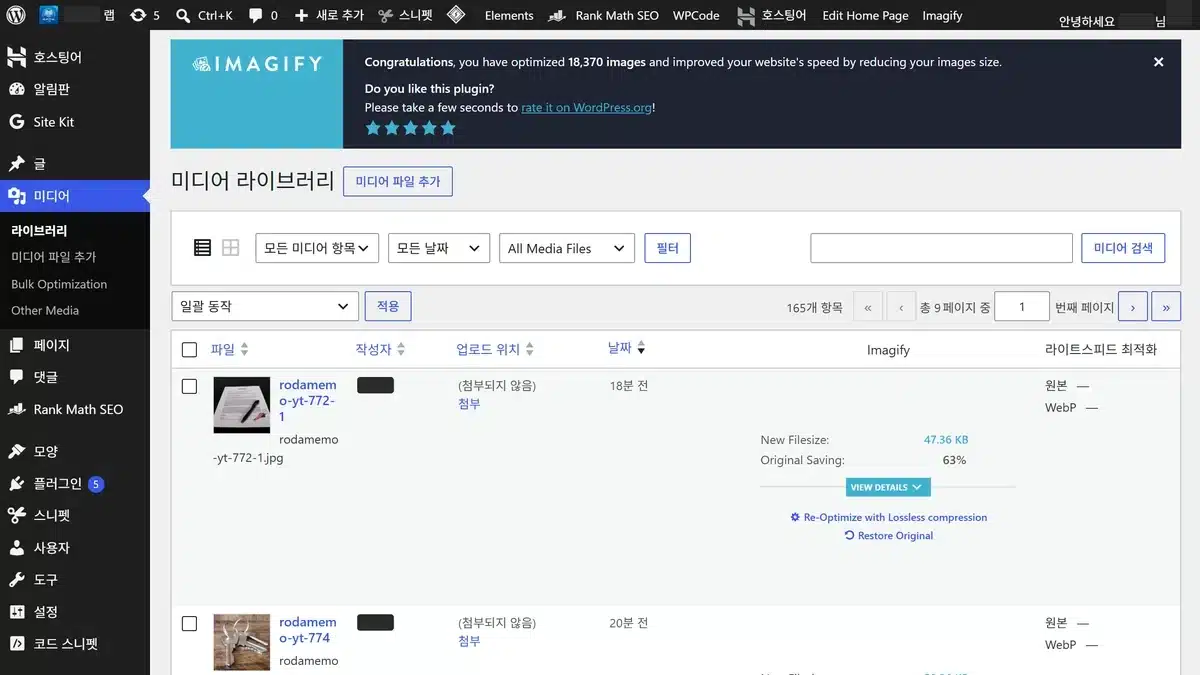This screenshot has height=675, width=1200.
Task: Open the rodamemo-yt-772-1 thumbnail
Action: (242, 405)
